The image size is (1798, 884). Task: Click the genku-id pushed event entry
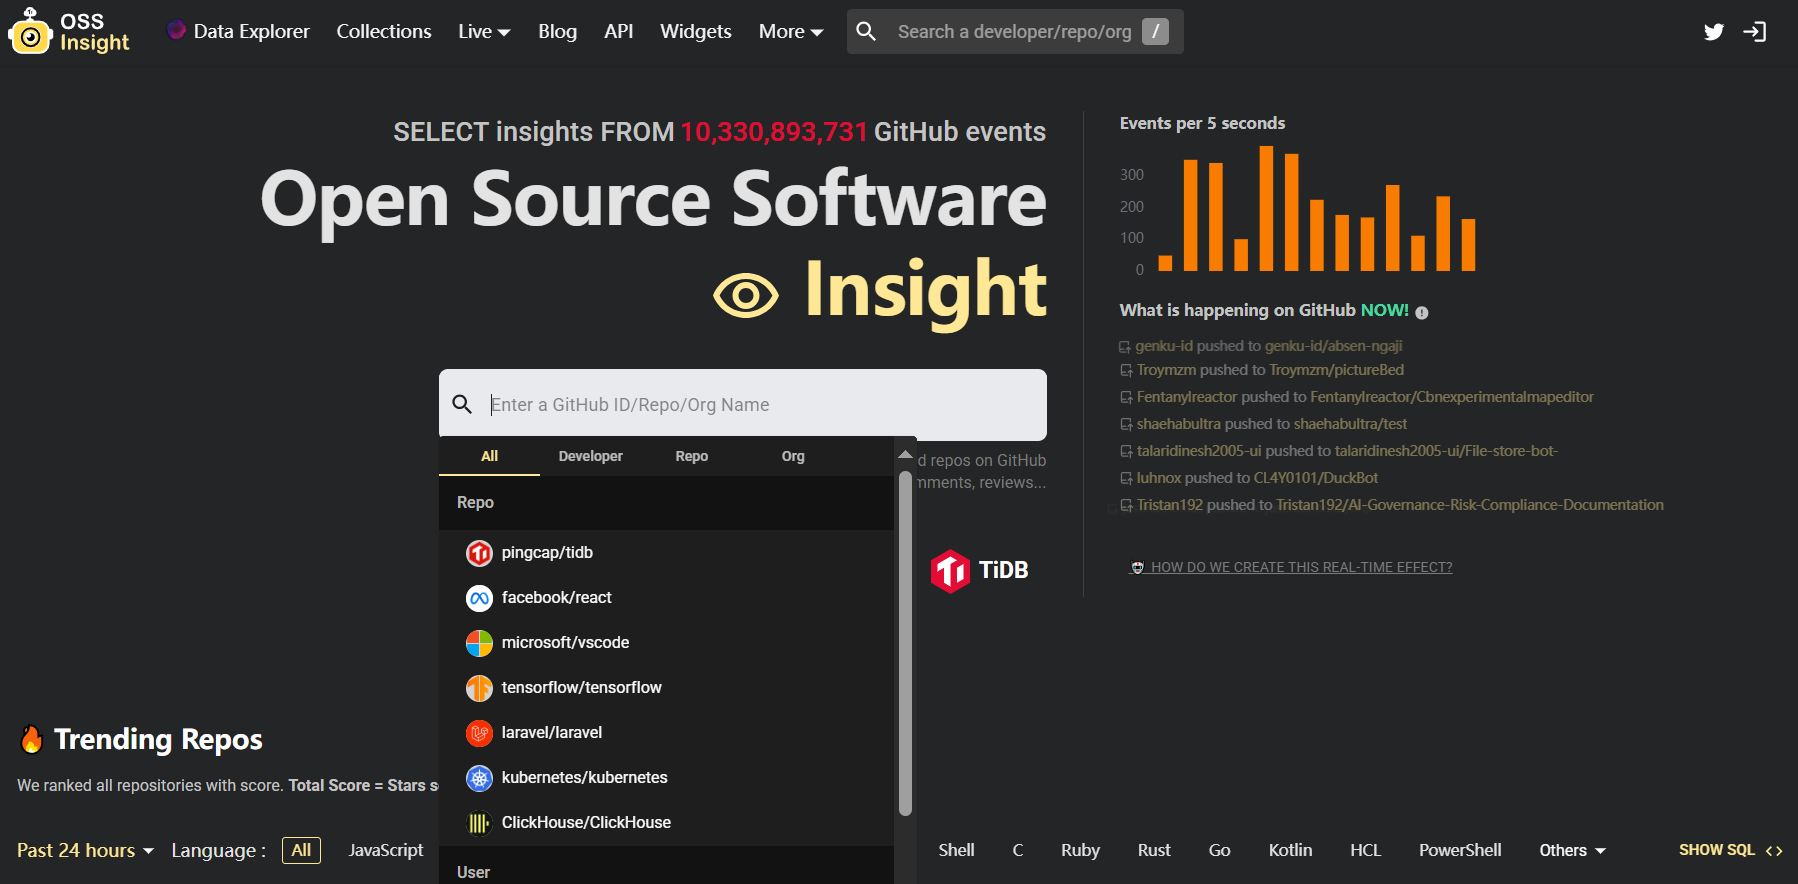(1261, 346)
